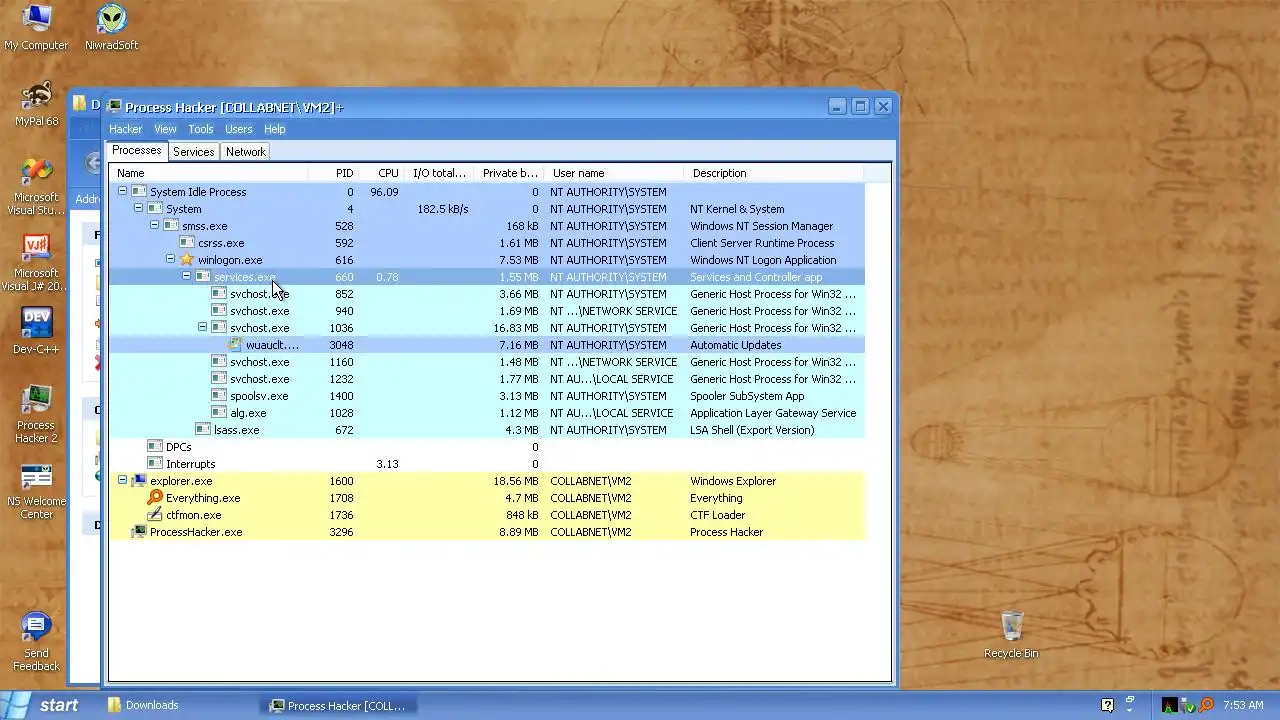
Task: Click the alg.exe process icon
Action: pos(219,413)
